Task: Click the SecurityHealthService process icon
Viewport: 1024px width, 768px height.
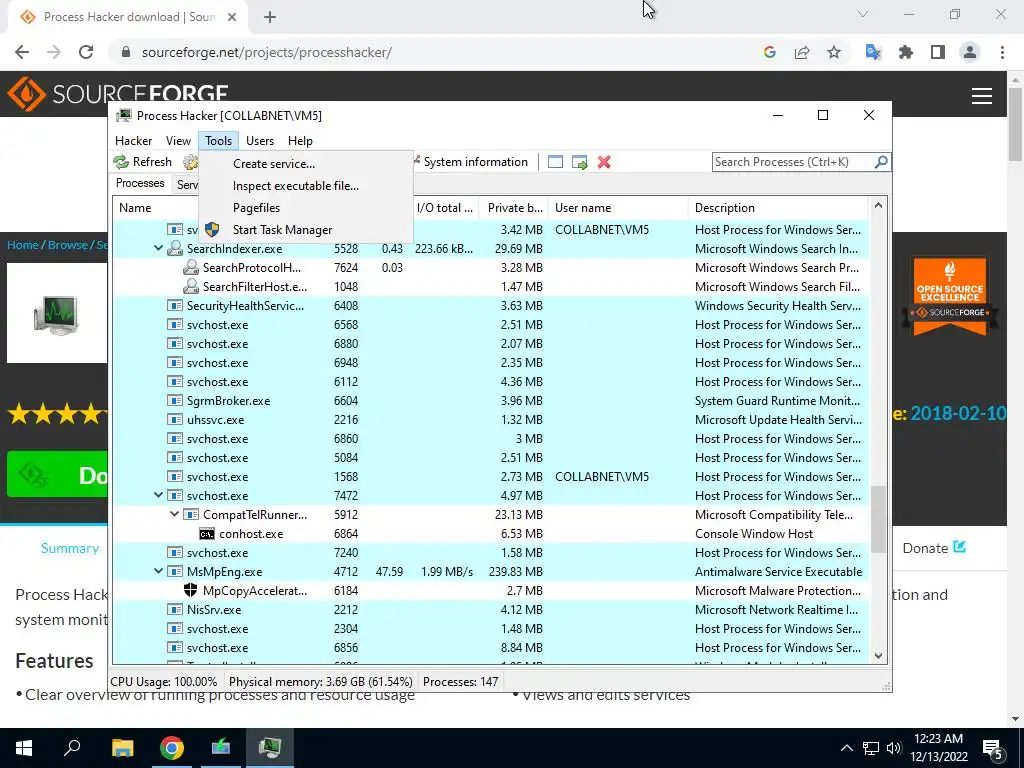Action: tap(174, 305)
